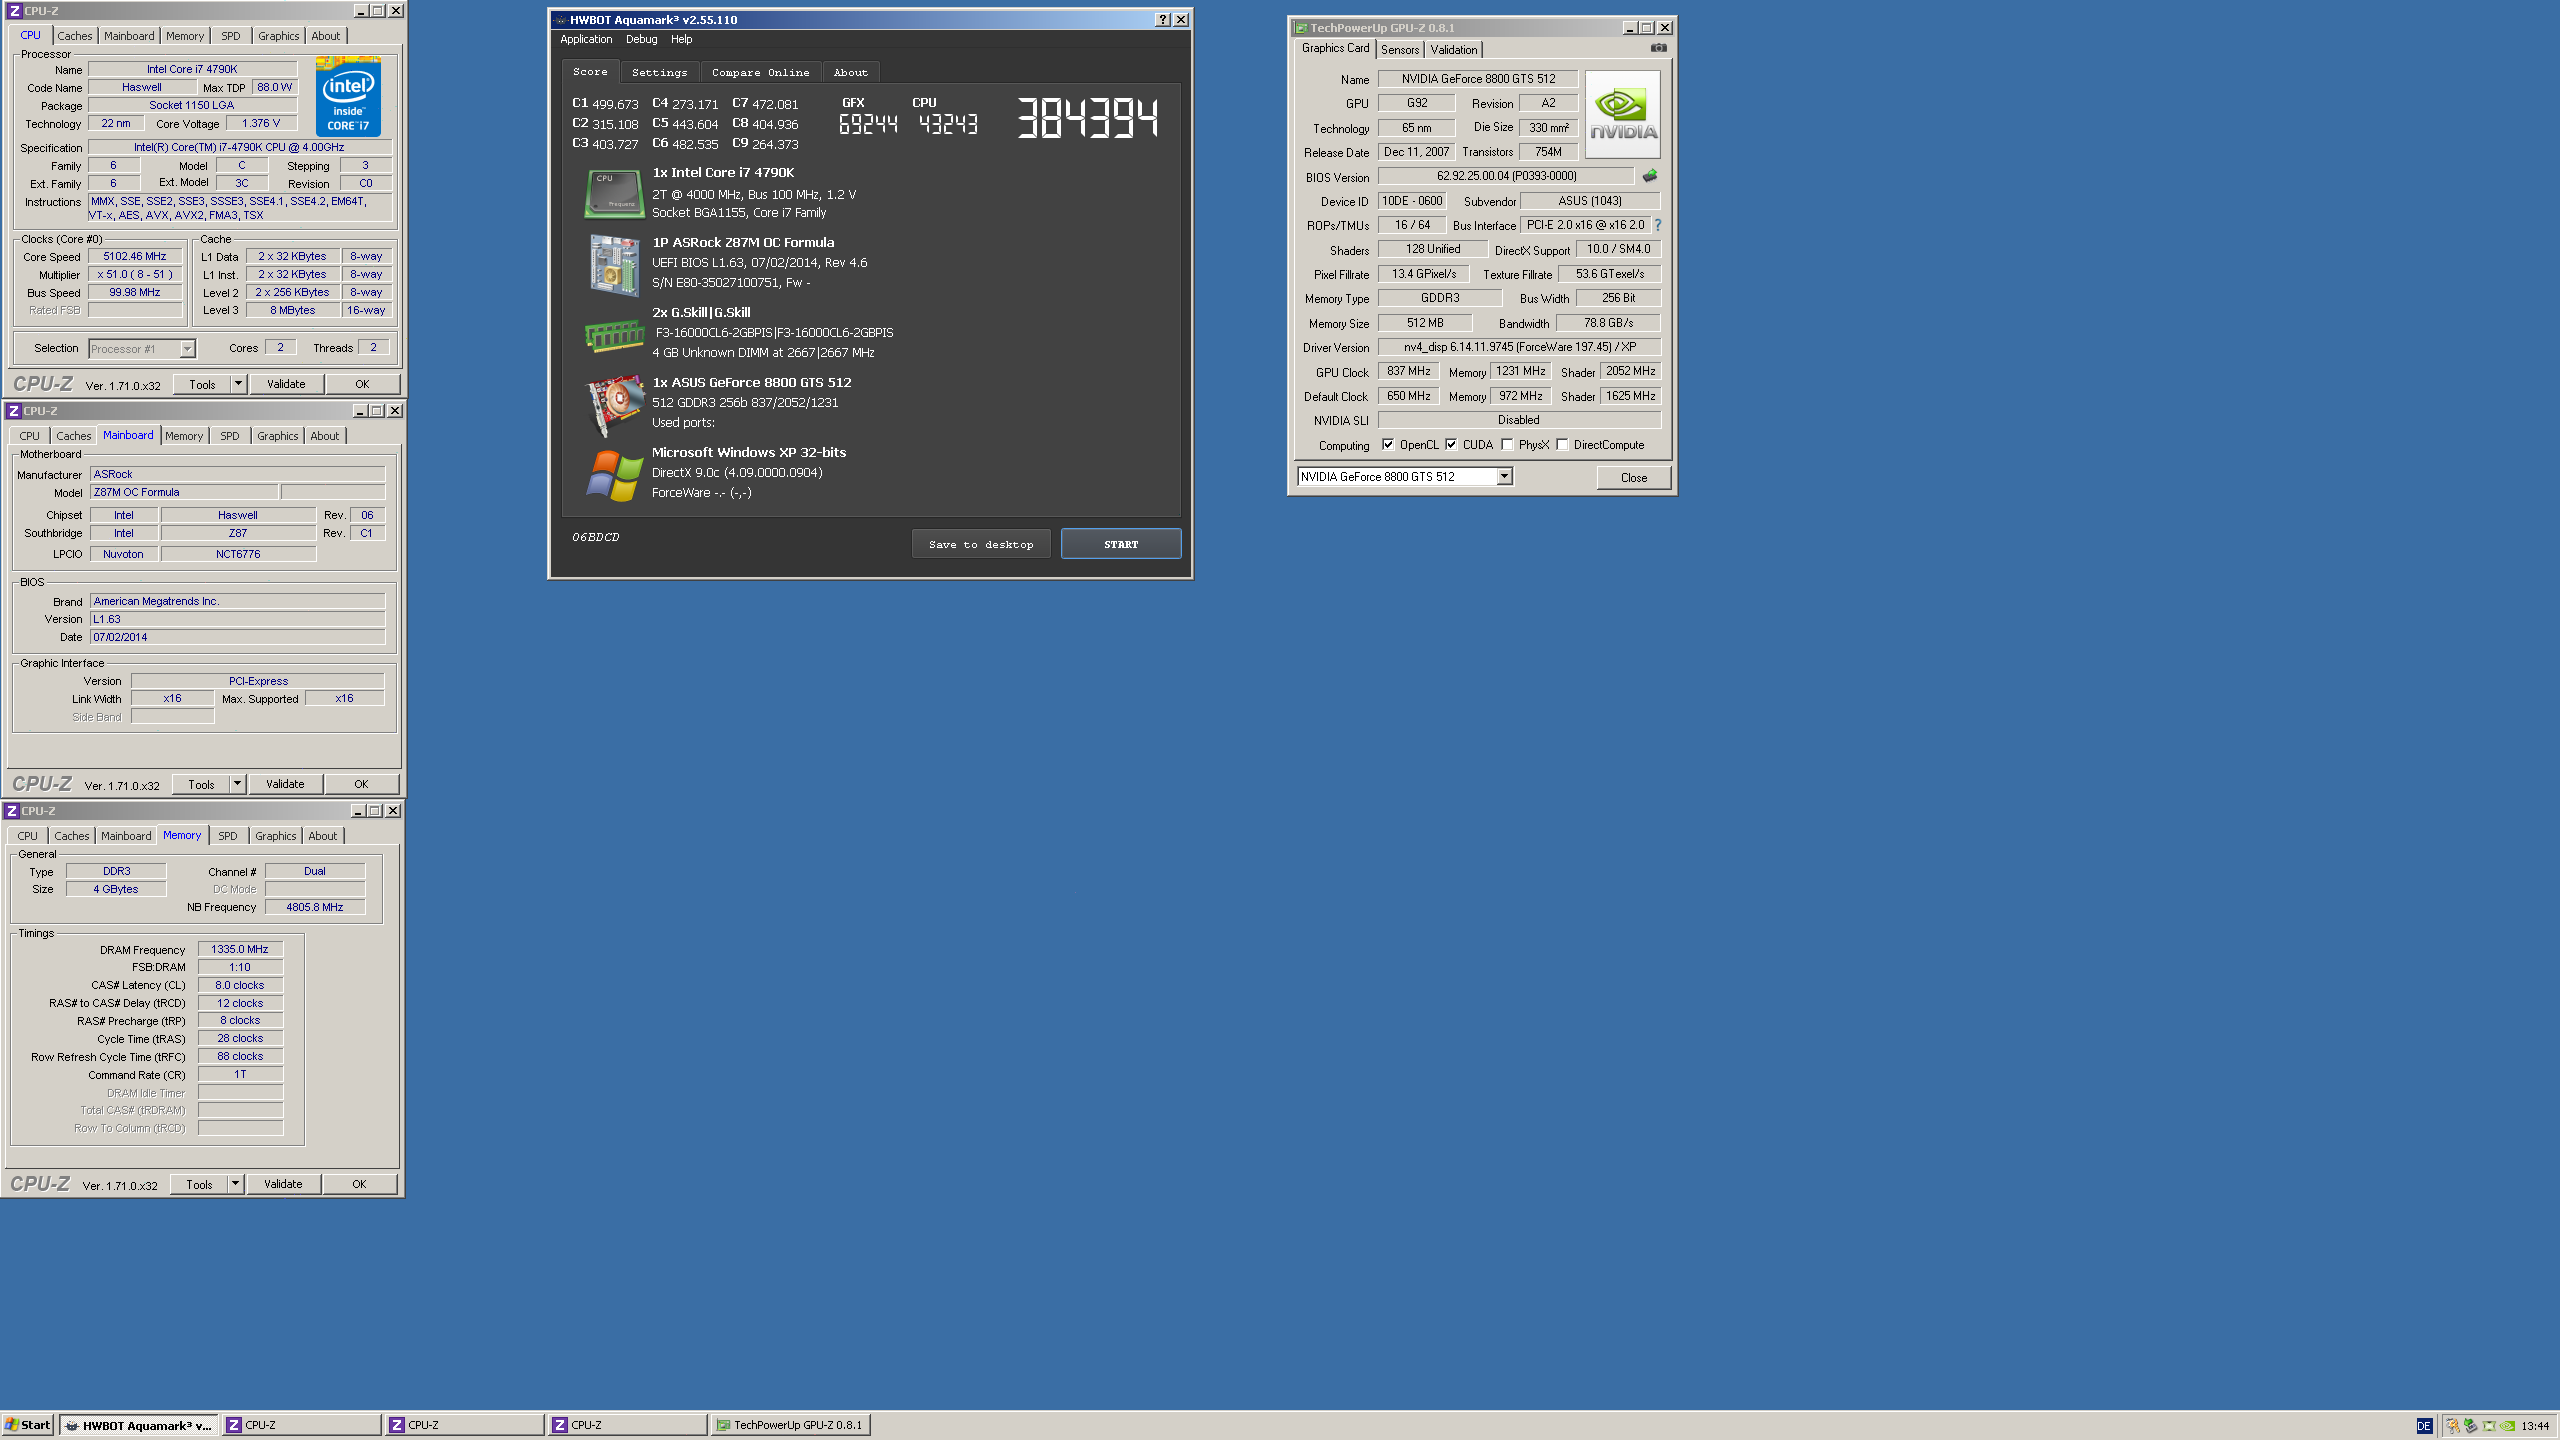This screenshot has height=1440, width=2560.
Task: Expand Tools dropdown arrow in Mainboard window
Action: point(237,784)
